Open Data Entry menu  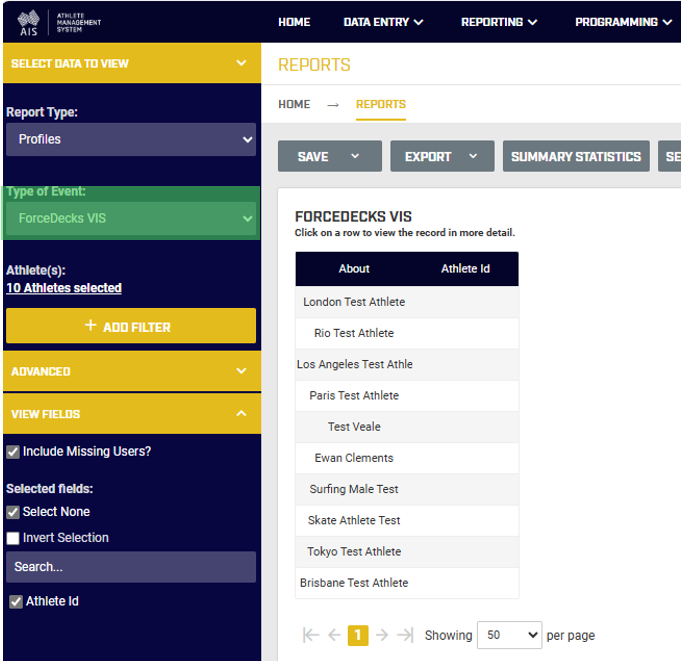point(383,22)
